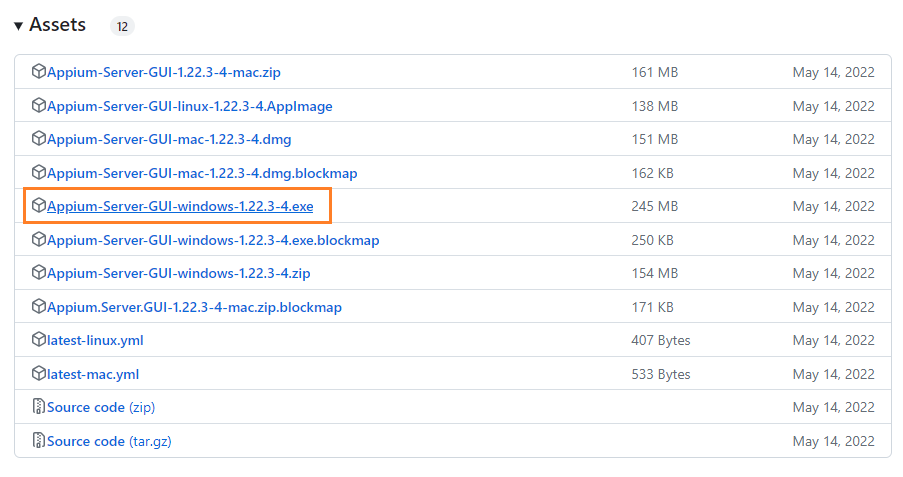Click package icon beside dmg.blockmap asset
This screenshot has width=903, height=477.
(x=39, y=172)
